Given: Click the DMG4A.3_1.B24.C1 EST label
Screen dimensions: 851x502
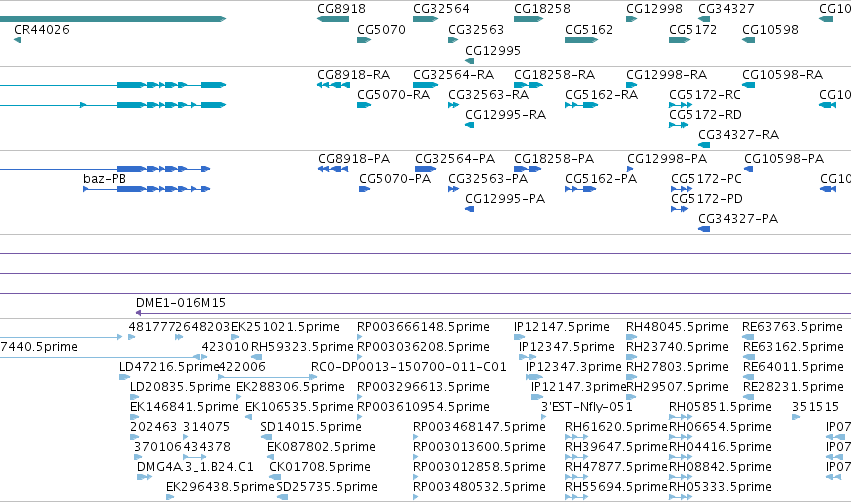Looking at the screenshot, I should 195,467.
